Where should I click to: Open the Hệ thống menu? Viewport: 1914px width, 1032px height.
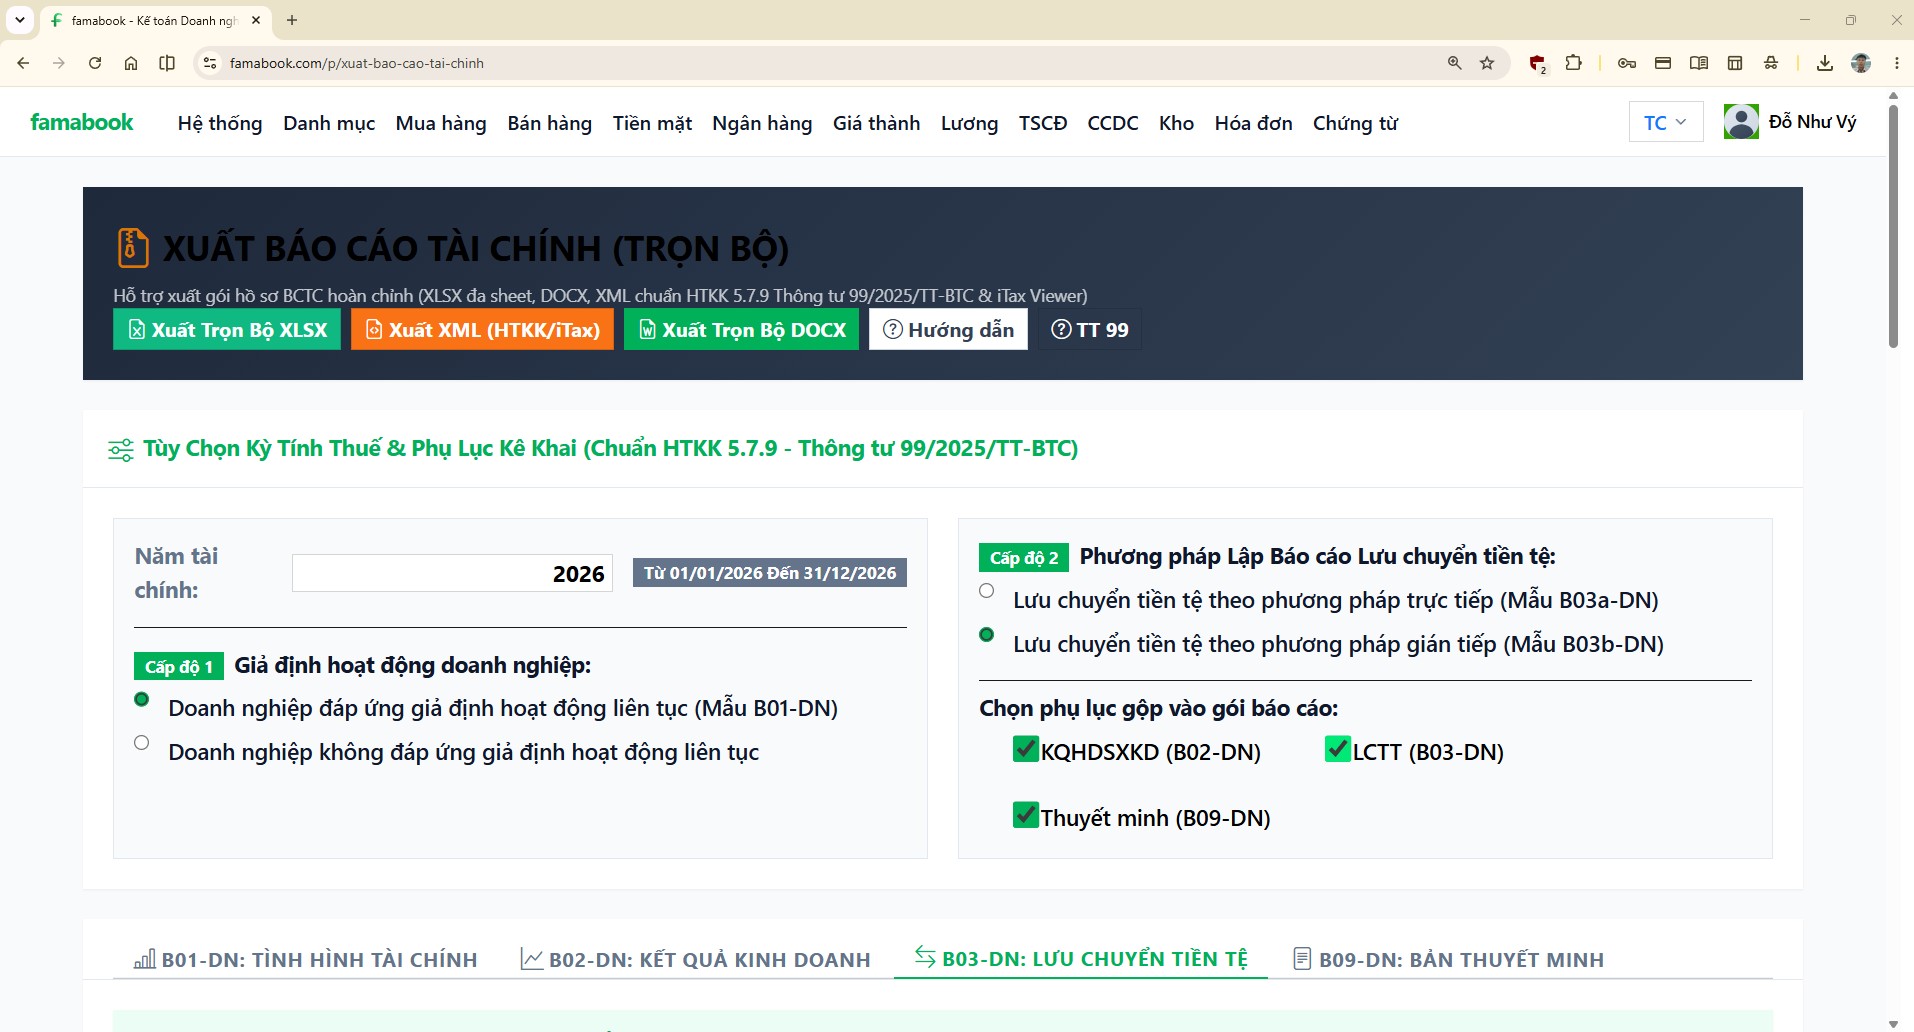220,123
